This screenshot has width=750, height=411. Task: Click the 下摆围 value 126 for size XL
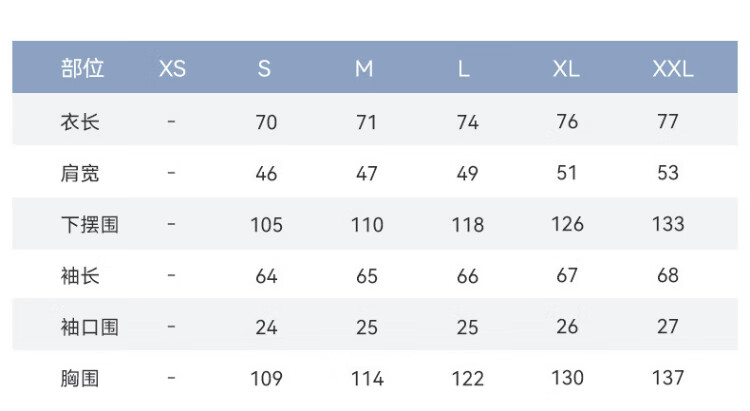pyautogui.click(x=567, y=224)
